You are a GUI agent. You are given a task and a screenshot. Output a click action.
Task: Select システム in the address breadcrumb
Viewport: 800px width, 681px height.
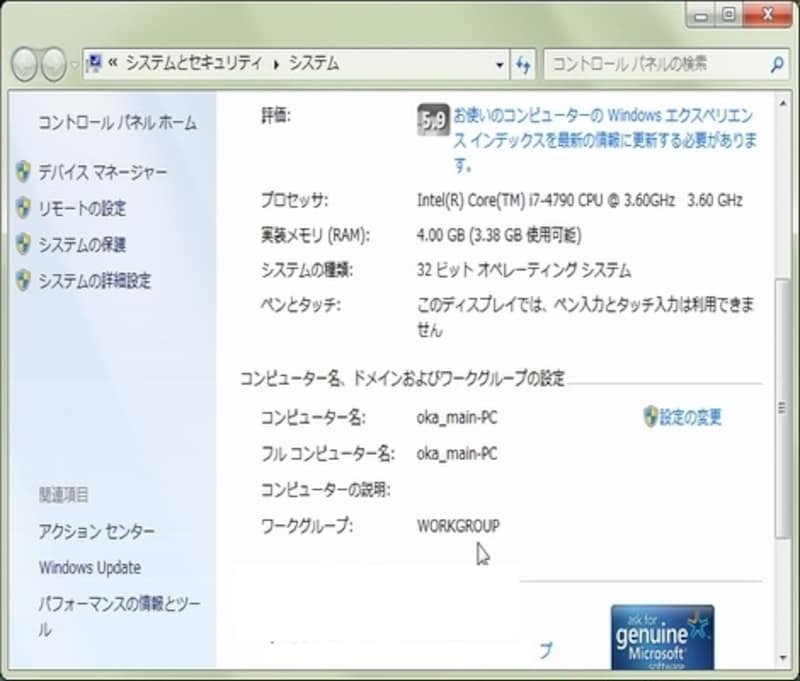pos(314,63)
